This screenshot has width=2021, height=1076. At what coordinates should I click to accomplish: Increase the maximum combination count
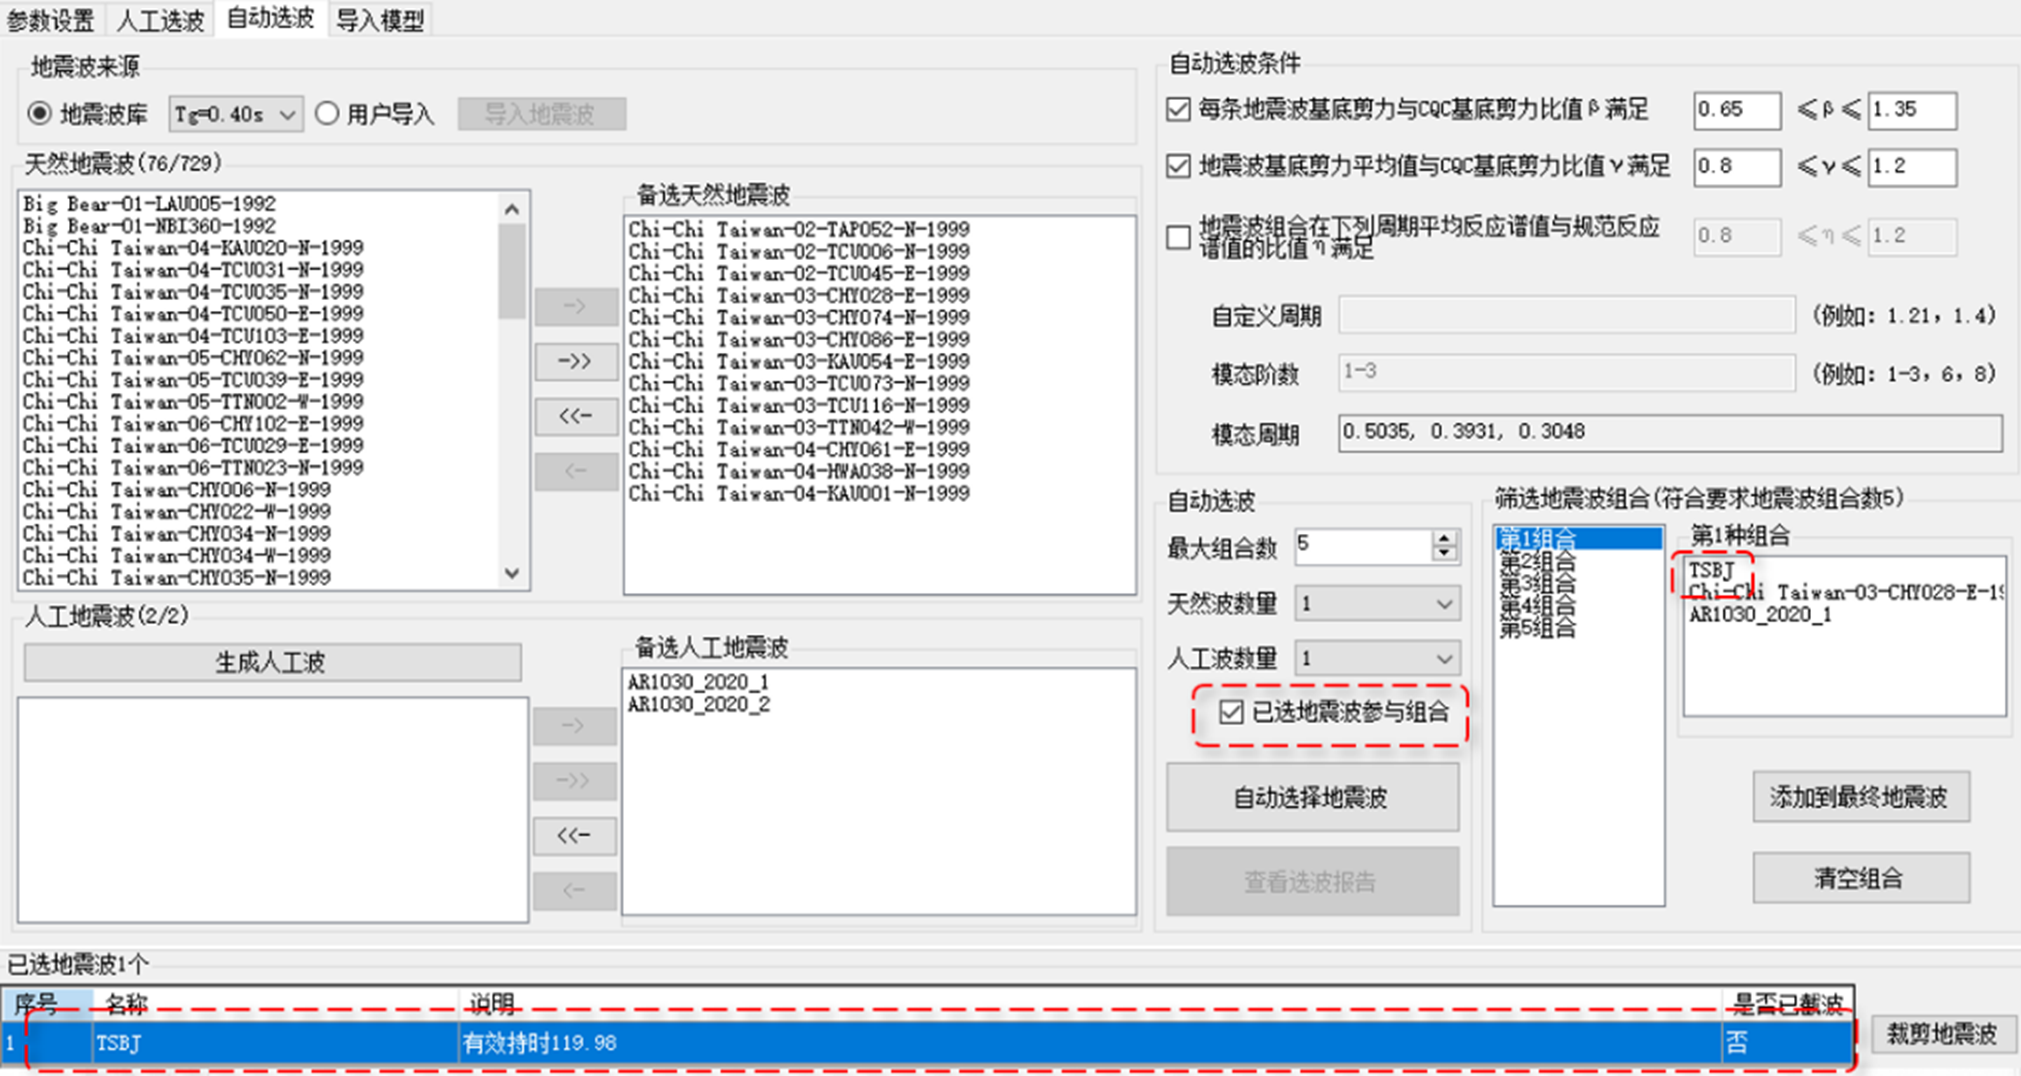[1443, 537]
